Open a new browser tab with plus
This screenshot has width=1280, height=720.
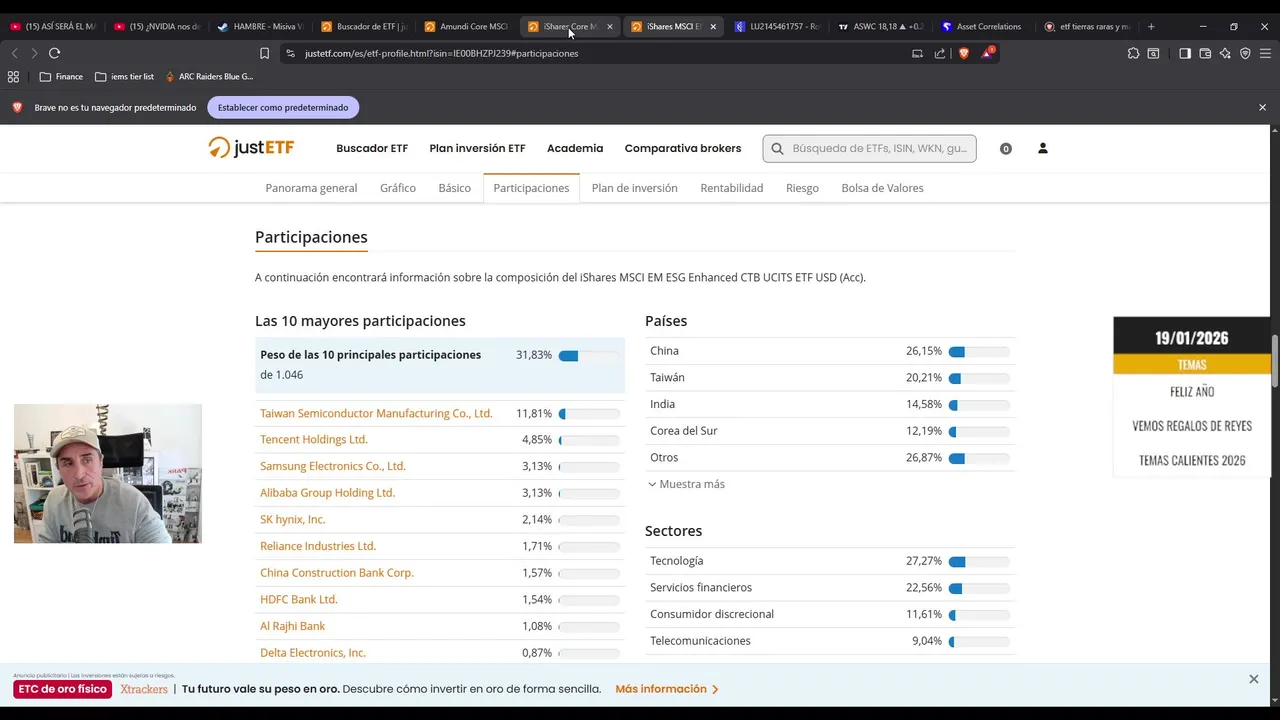(x=1151, y=26)
